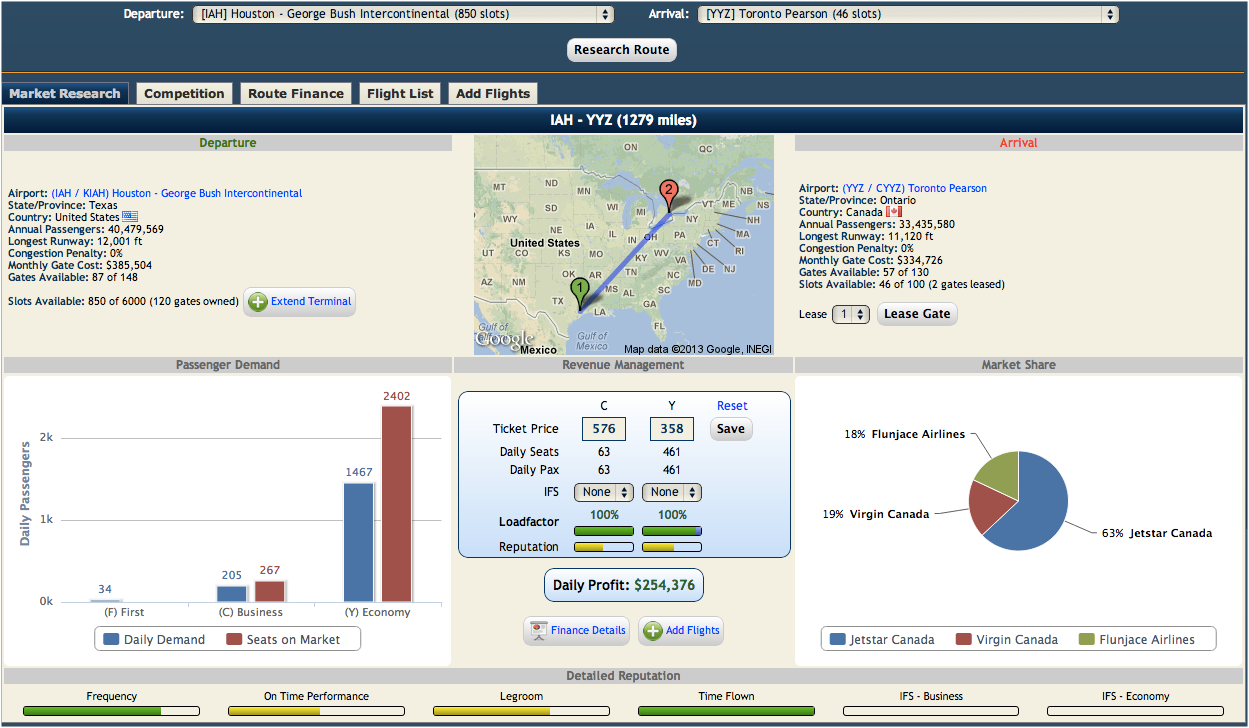This screenshot has width=1249, height=728.
Task: Open the Departure airport dropdown
Action: point(403,14)
